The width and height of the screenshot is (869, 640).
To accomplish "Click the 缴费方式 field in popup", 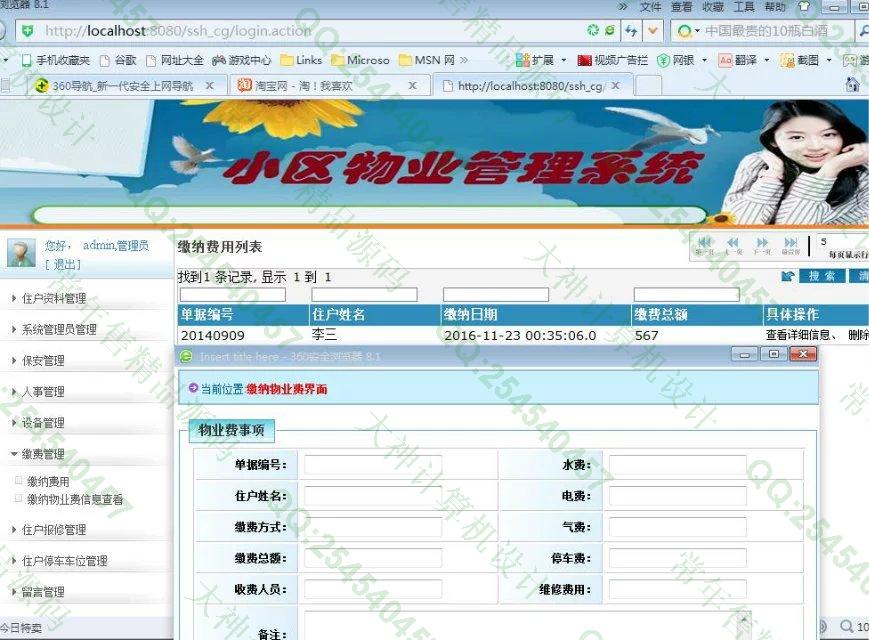I will pyautogui.click(x=372, y=526).
